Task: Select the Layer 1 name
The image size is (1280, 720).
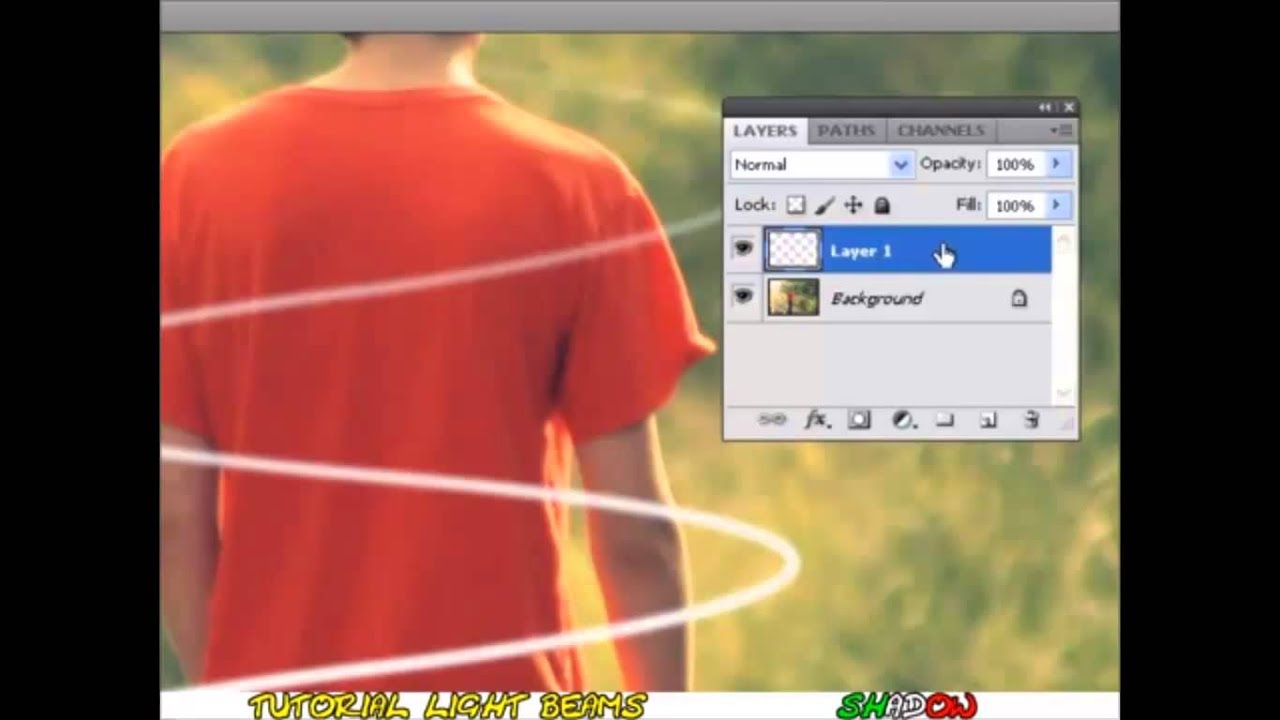Action: pos(860,251)
